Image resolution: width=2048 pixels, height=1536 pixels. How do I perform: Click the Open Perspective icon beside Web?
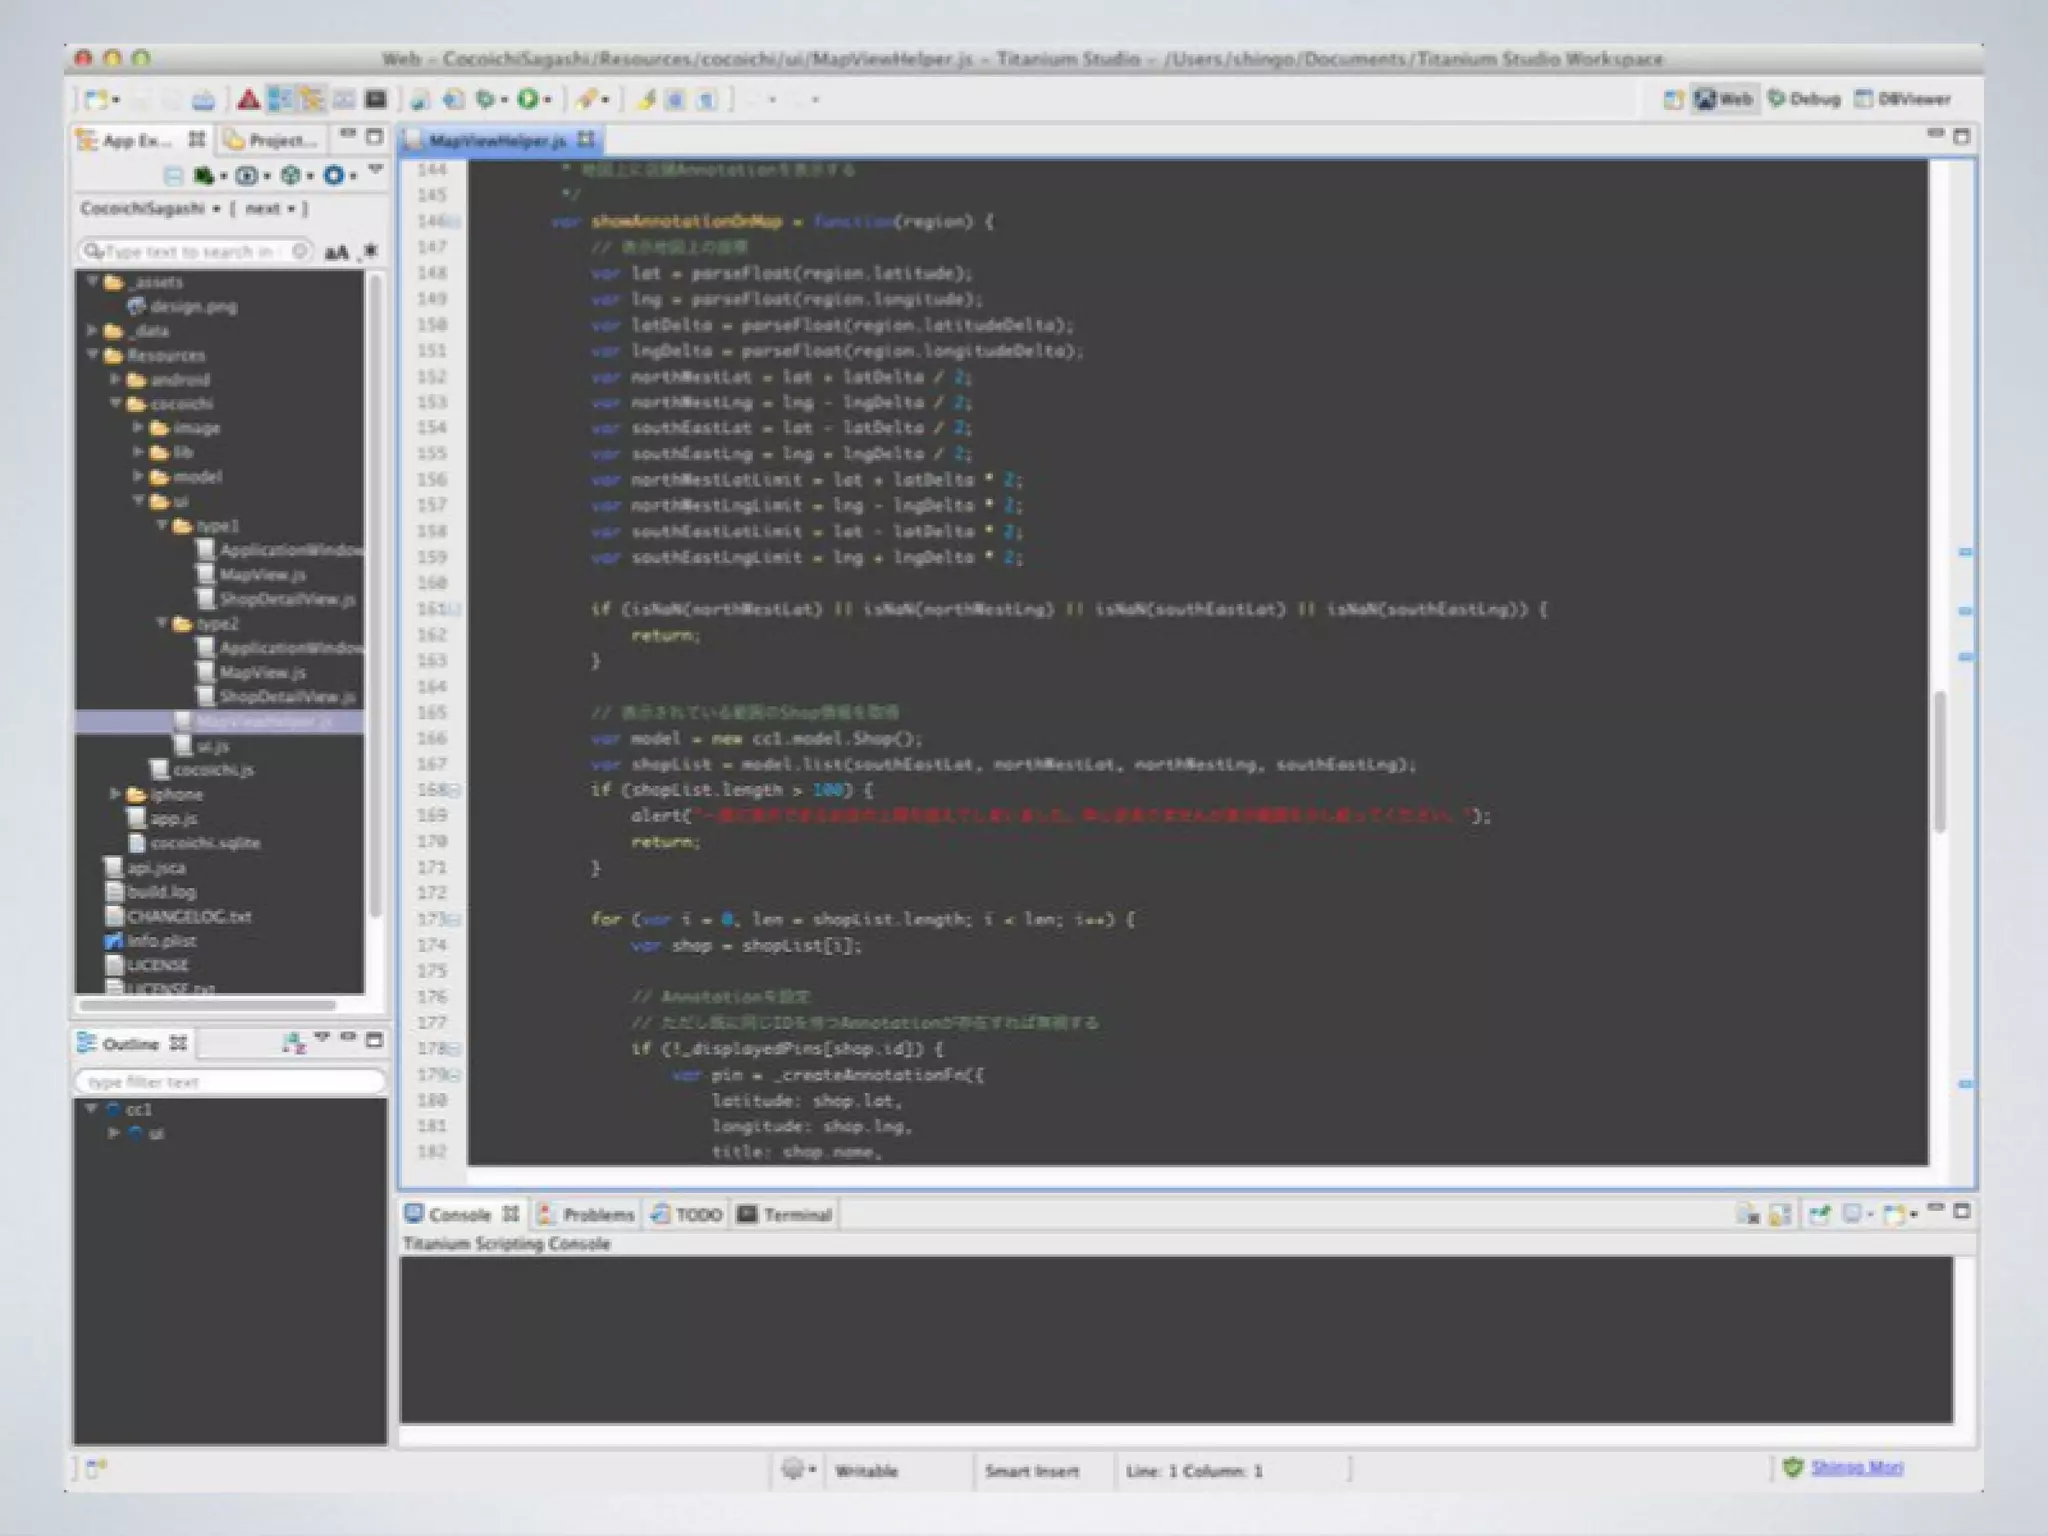[1672, 99]
